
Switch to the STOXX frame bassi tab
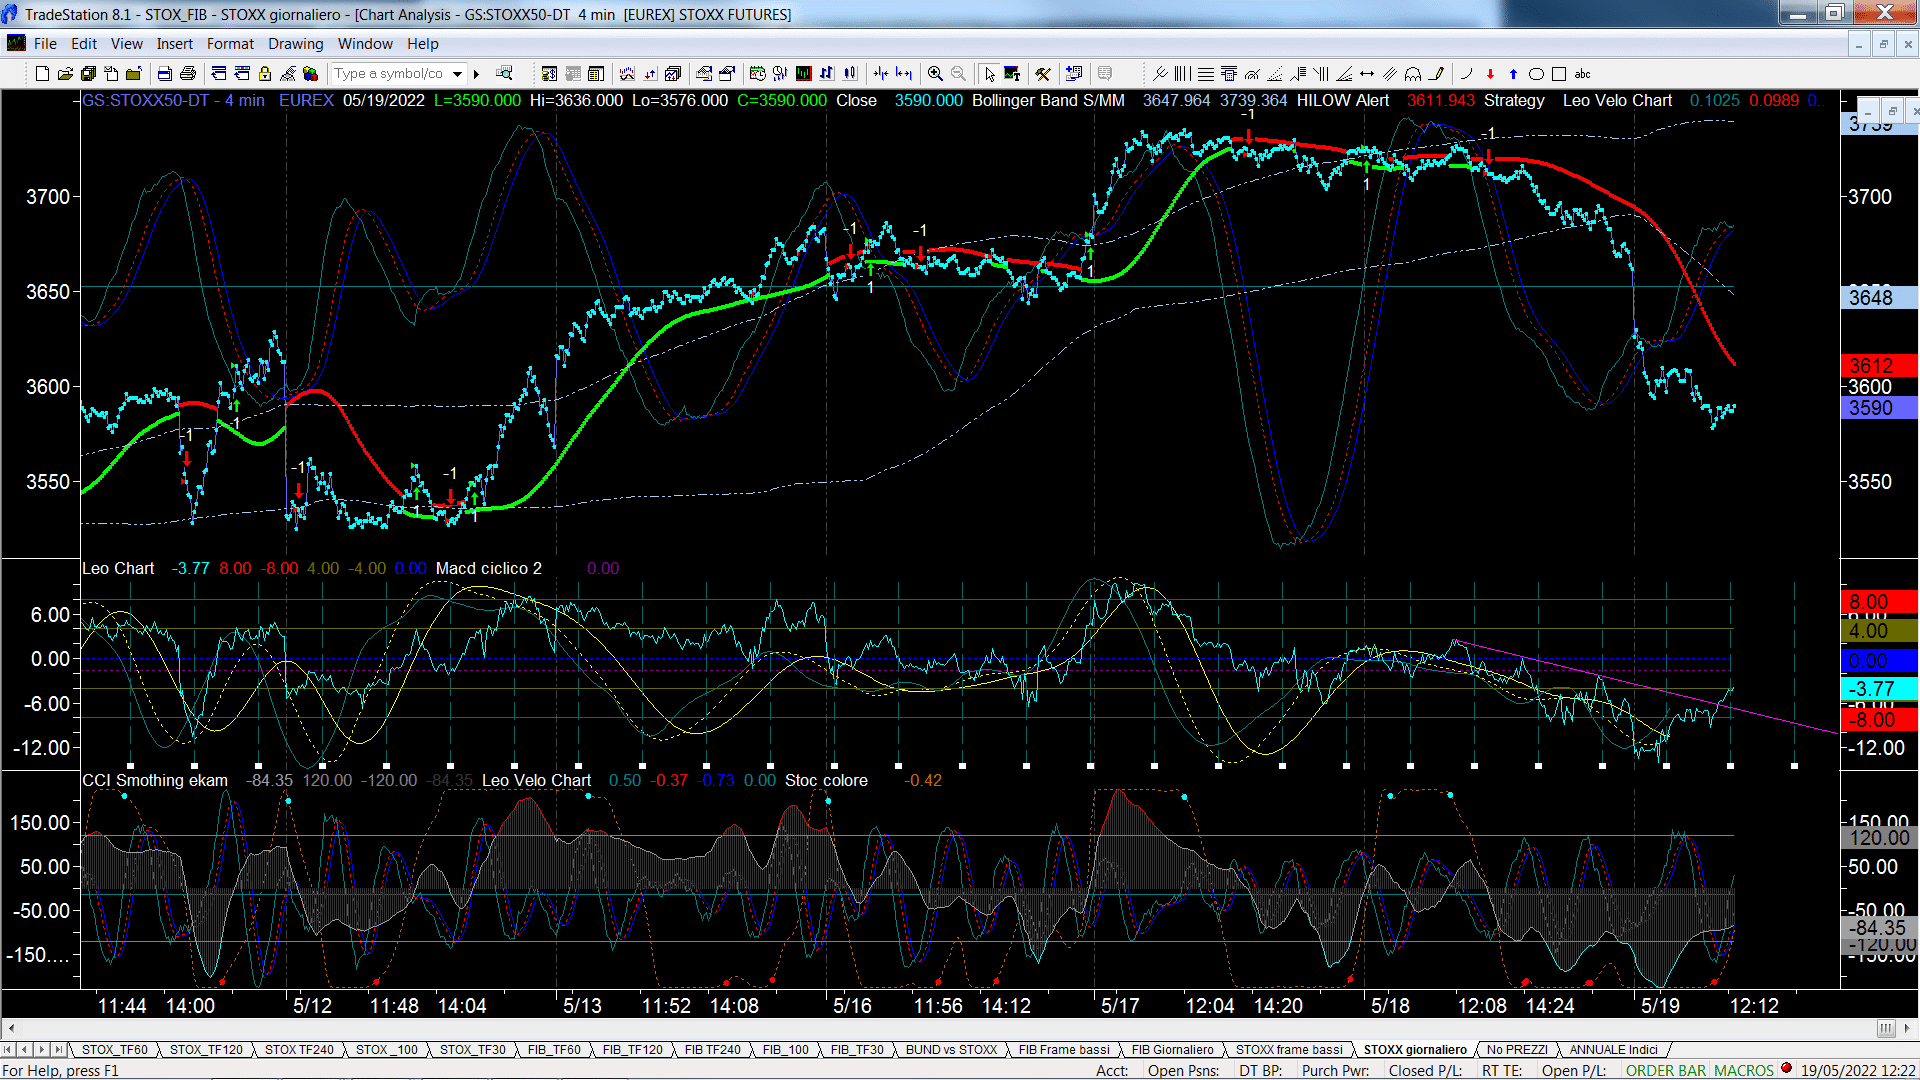coord(1289,1049)
